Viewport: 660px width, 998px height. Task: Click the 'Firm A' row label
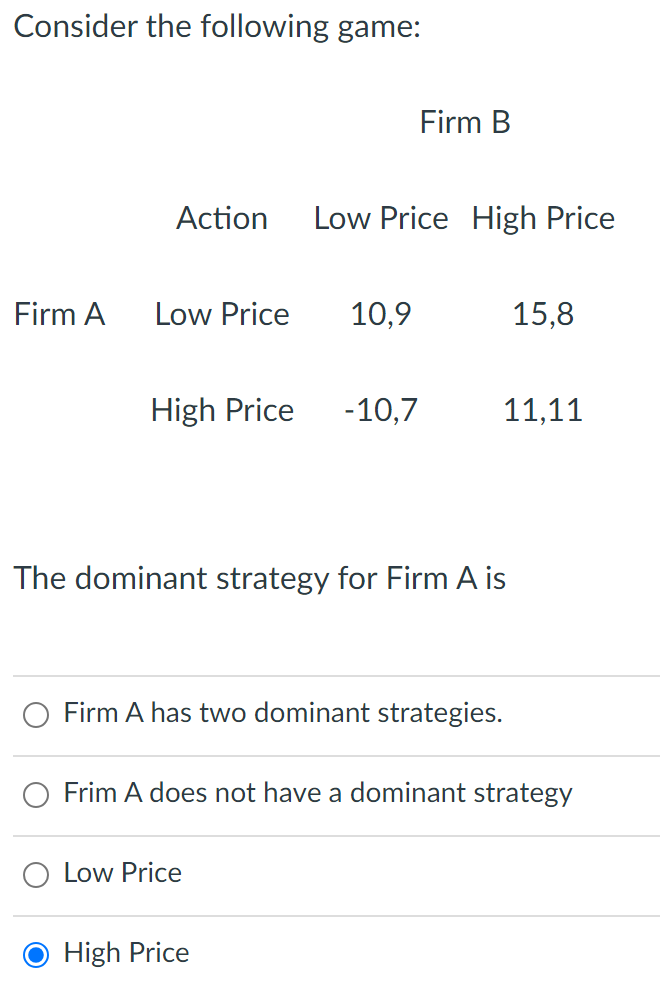(x=60, y=314)
